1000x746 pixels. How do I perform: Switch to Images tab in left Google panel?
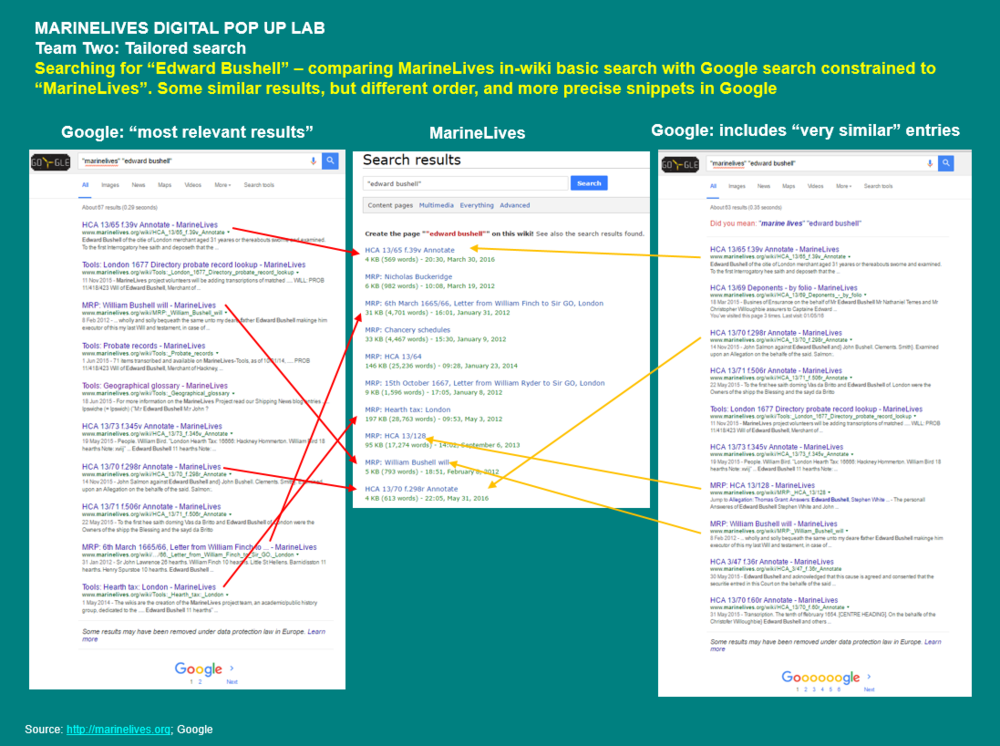tap(108, 185)
